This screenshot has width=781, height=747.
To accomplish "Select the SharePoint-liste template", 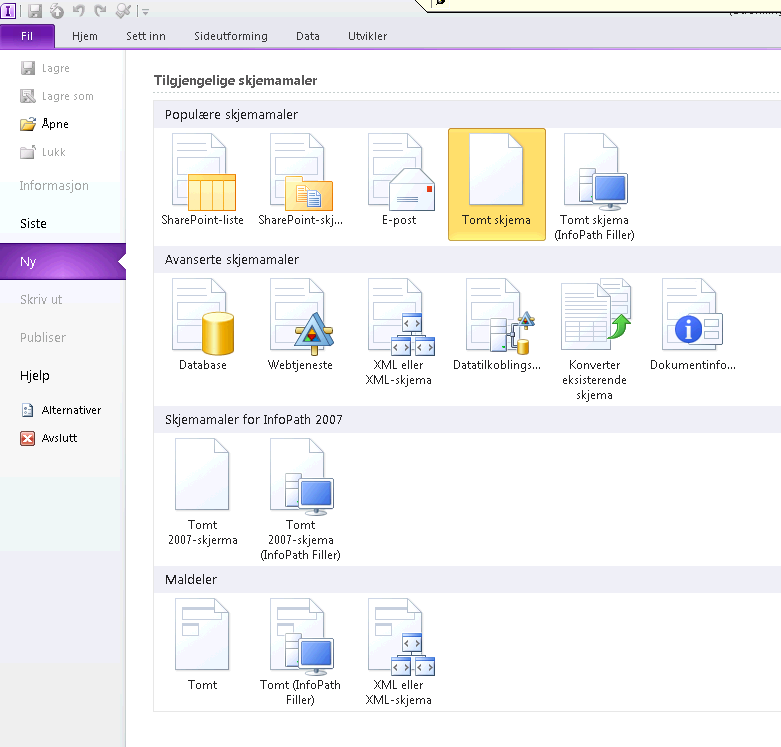I will 203,180.
